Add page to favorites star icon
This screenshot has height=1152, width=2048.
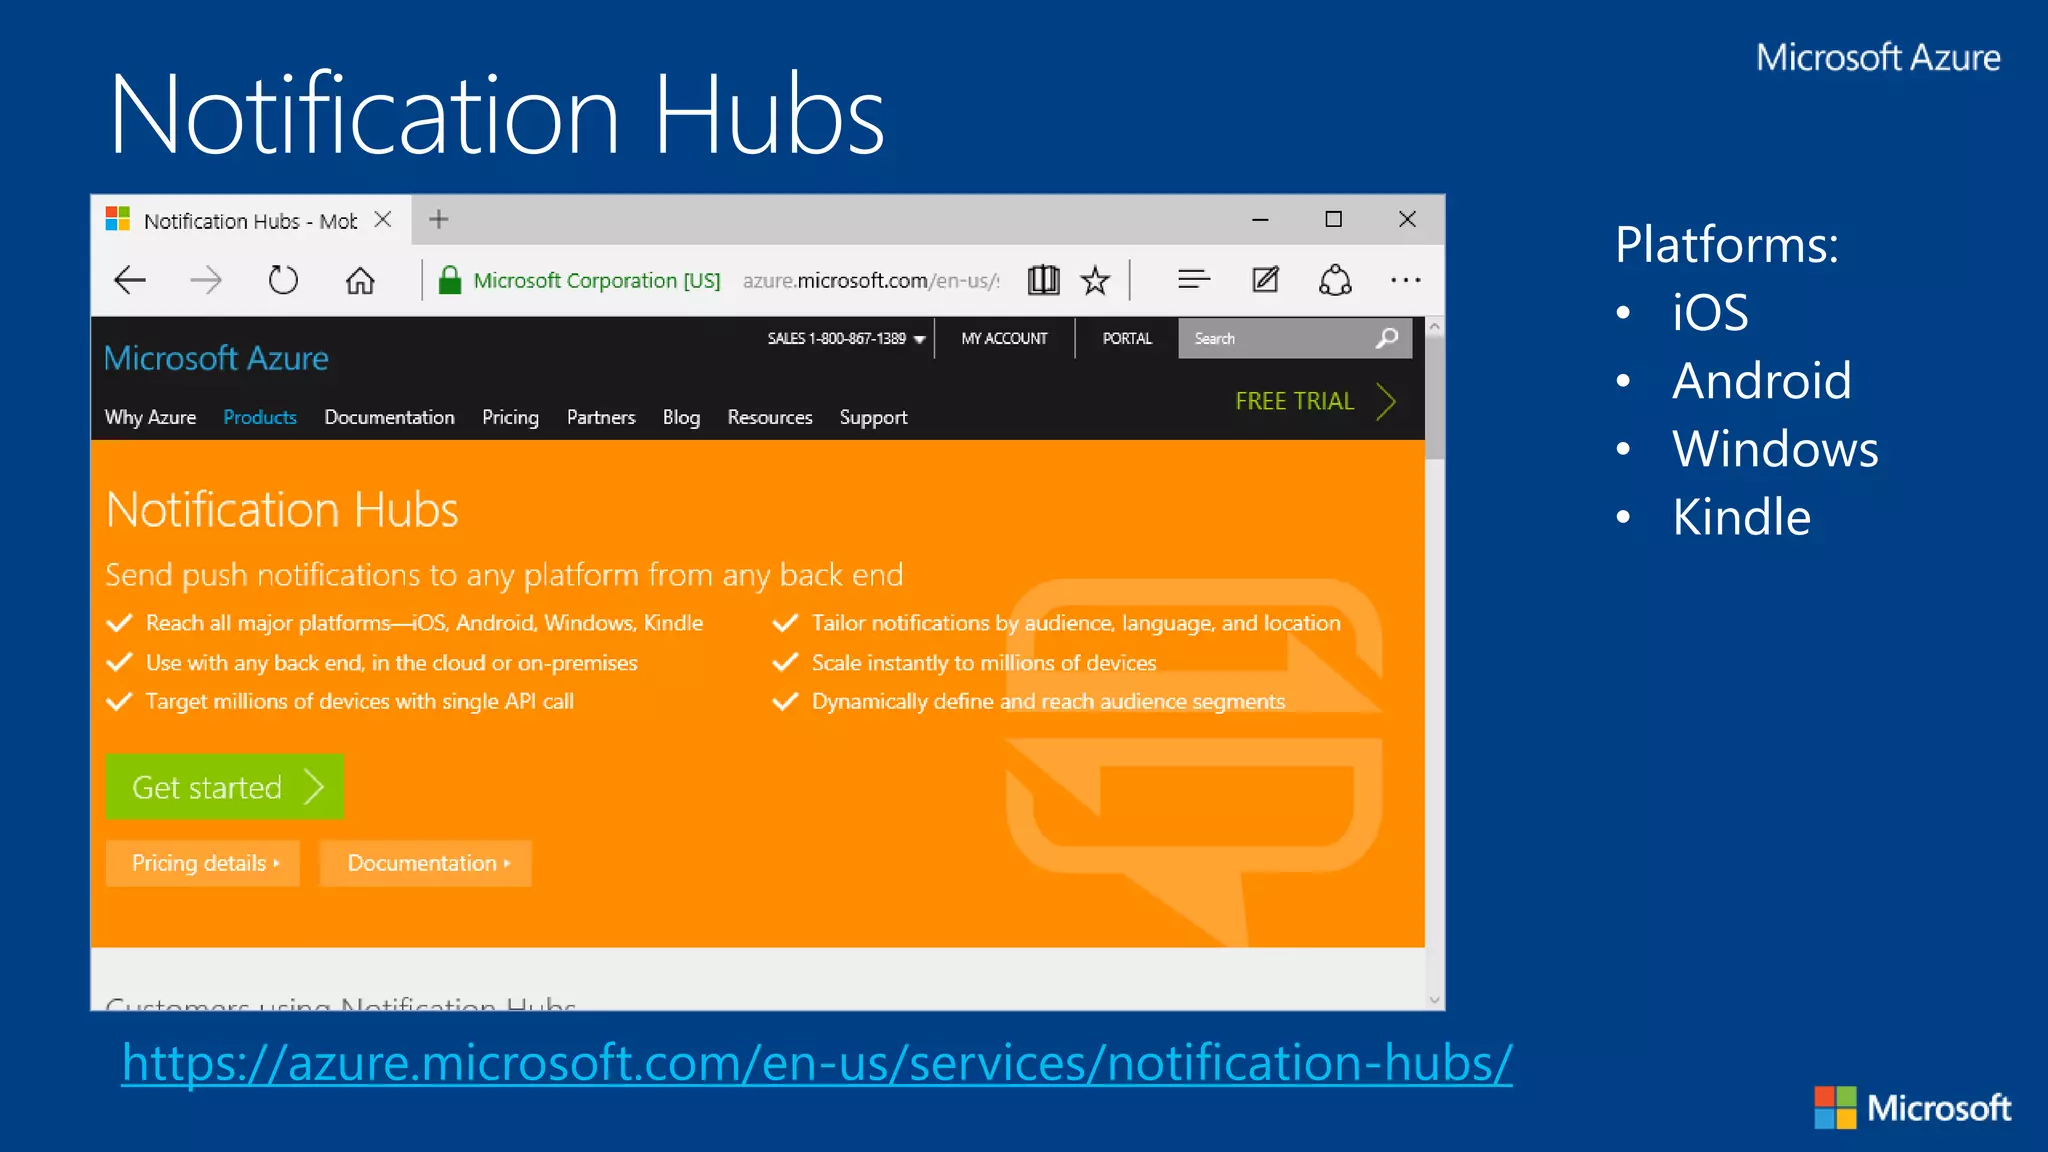point(1096,280)
